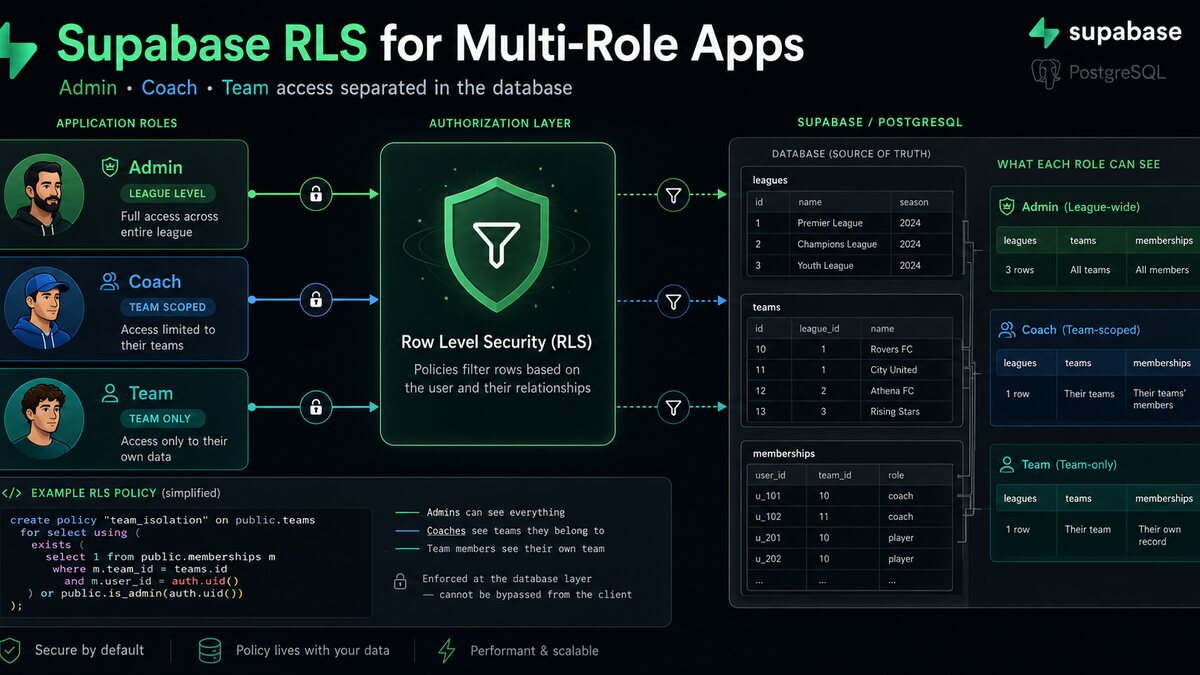Click the people icon beside Coach role
The width and height of the screenshot is (1200, 675).
point(111,282)
